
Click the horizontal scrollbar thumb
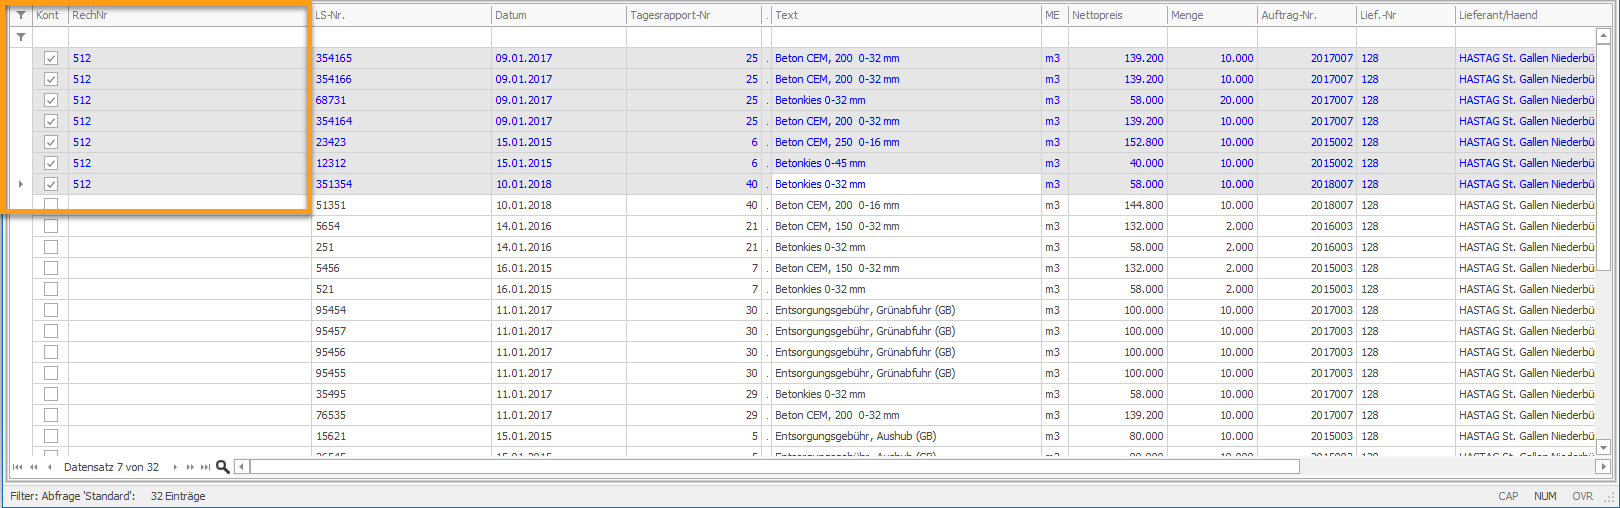[x=774, y=467]
